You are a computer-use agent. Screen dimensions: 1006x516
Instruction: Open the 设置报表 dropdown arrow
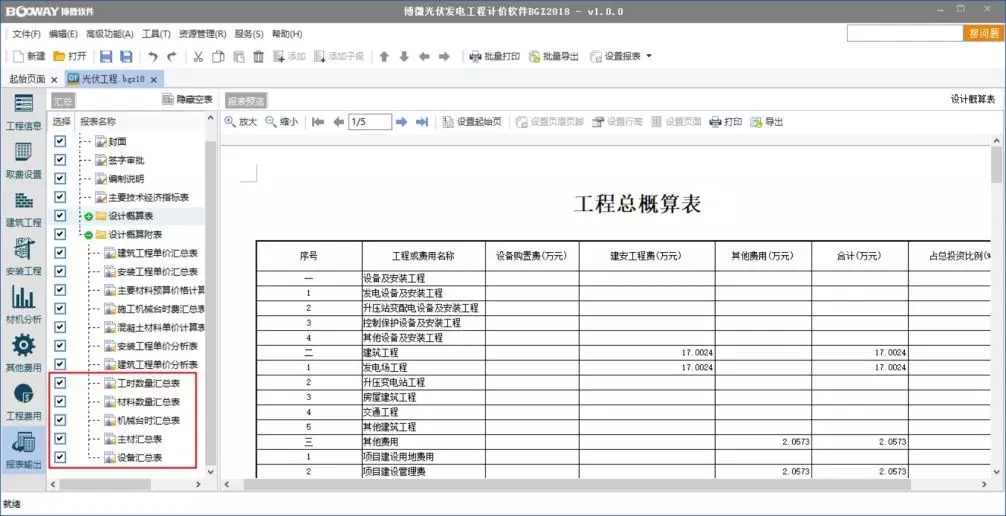[649, 56]
